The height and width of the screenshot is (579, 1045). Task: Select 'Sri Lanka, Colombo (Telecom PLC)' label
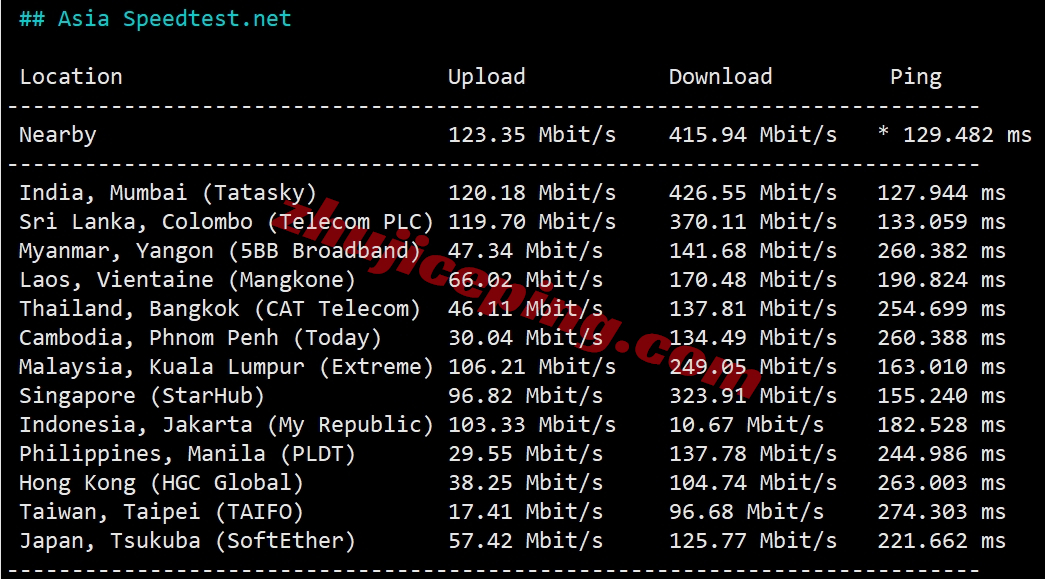point(227,222)
